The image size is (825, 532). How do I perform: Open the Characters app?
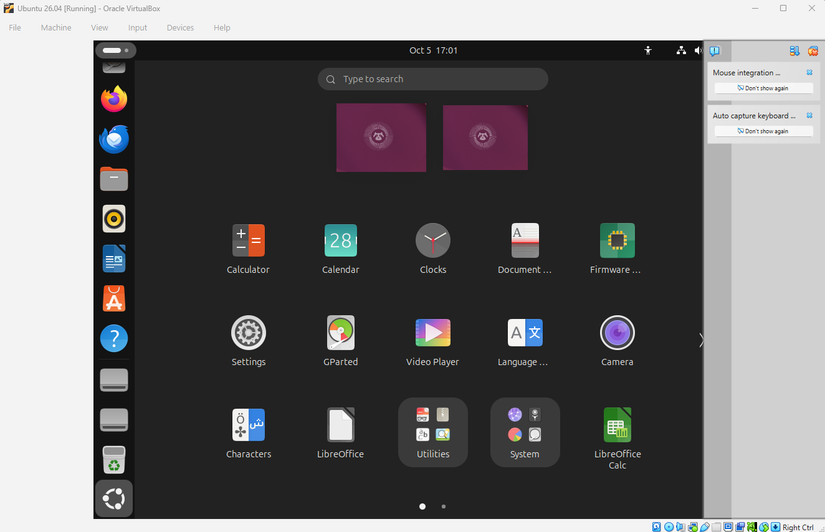coord(248,433)
